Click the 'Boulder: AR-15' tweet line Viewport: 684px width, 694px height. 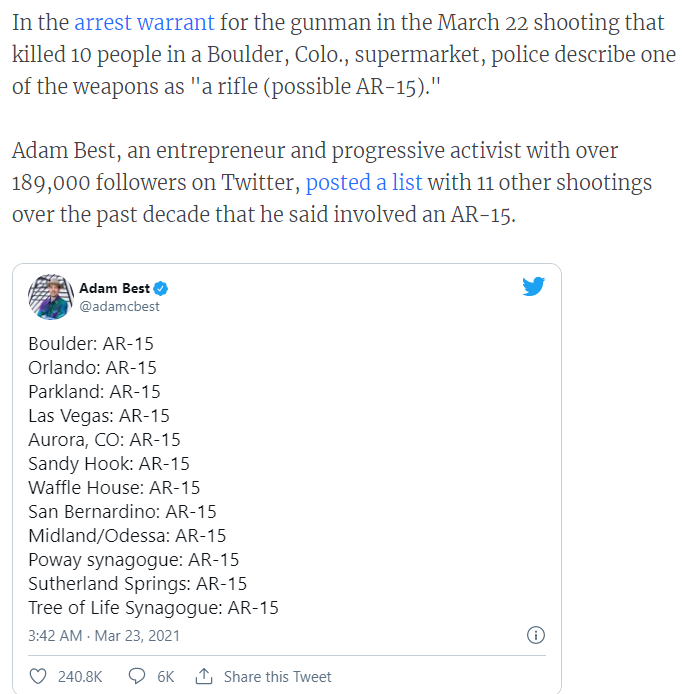[91, 344]
